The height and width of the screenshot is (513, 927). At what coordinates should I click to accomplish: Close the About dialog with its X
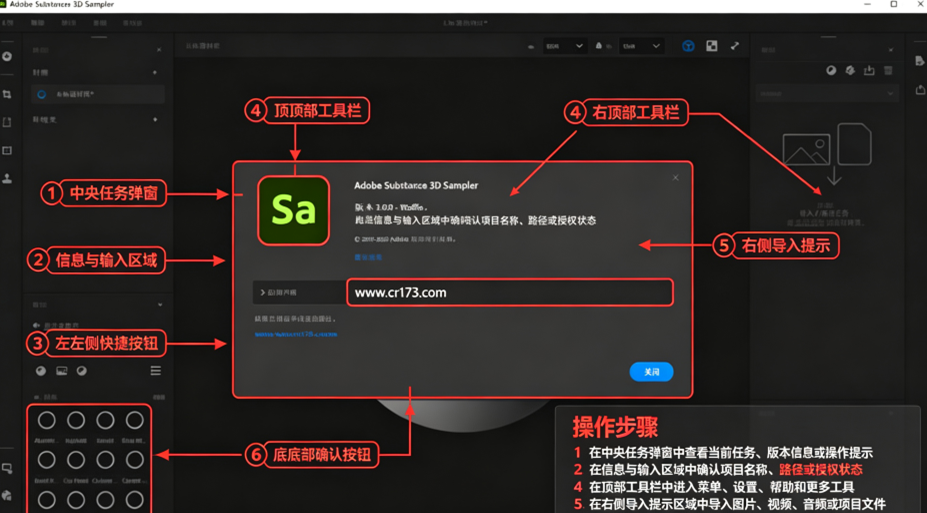click(676, 177)
